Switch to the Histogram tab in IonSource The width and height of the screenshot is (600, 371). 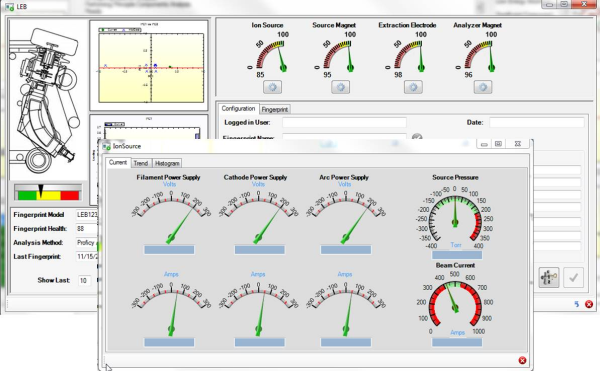click(167, 163)
